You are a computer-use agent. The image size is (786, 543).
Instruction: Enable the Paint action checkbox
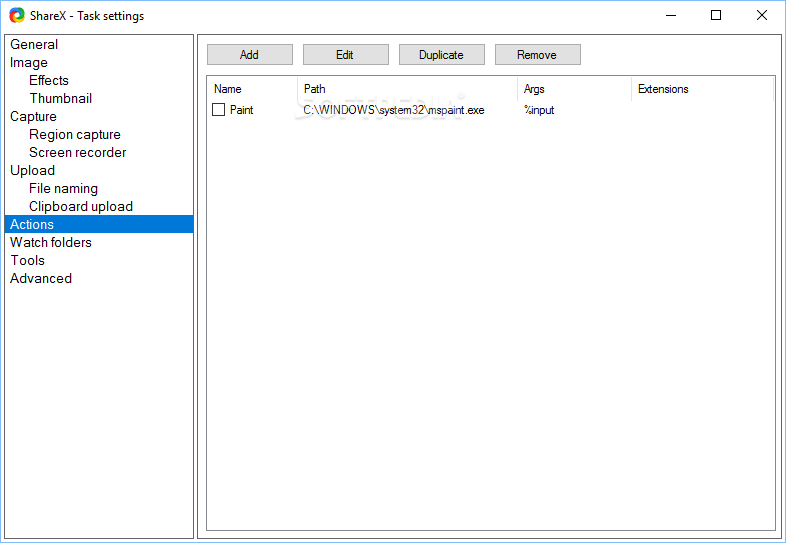[219, 110]
